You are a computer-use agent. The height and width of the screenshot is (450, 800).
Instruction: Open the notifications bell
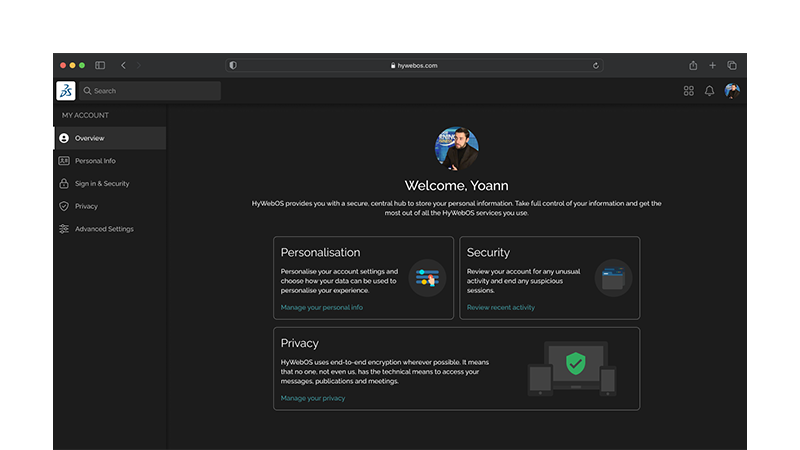click(709, 91)
